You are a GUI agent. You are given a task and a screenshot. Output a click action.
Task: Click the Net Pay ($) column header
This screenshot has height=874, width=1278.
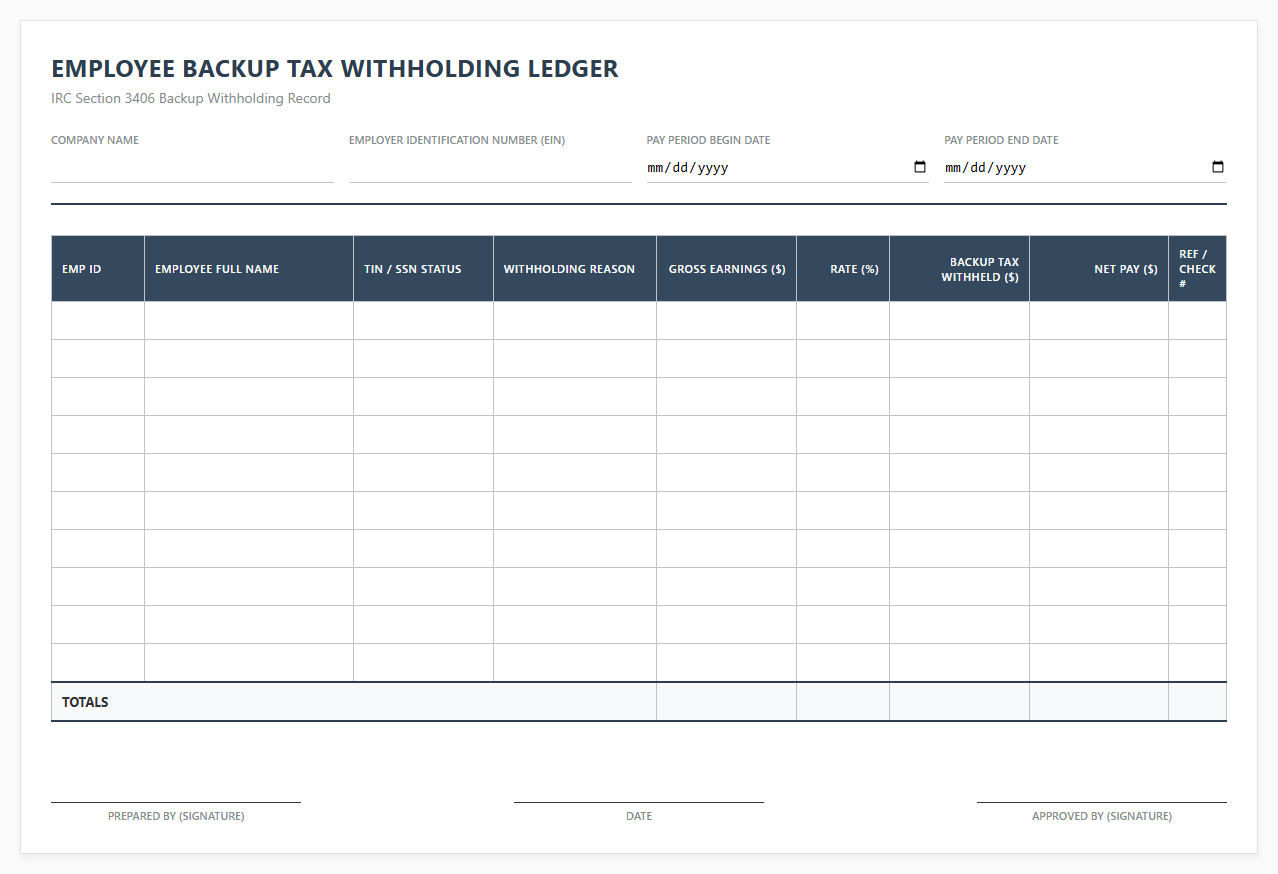pyautogui.click(x=1099, y=269)
